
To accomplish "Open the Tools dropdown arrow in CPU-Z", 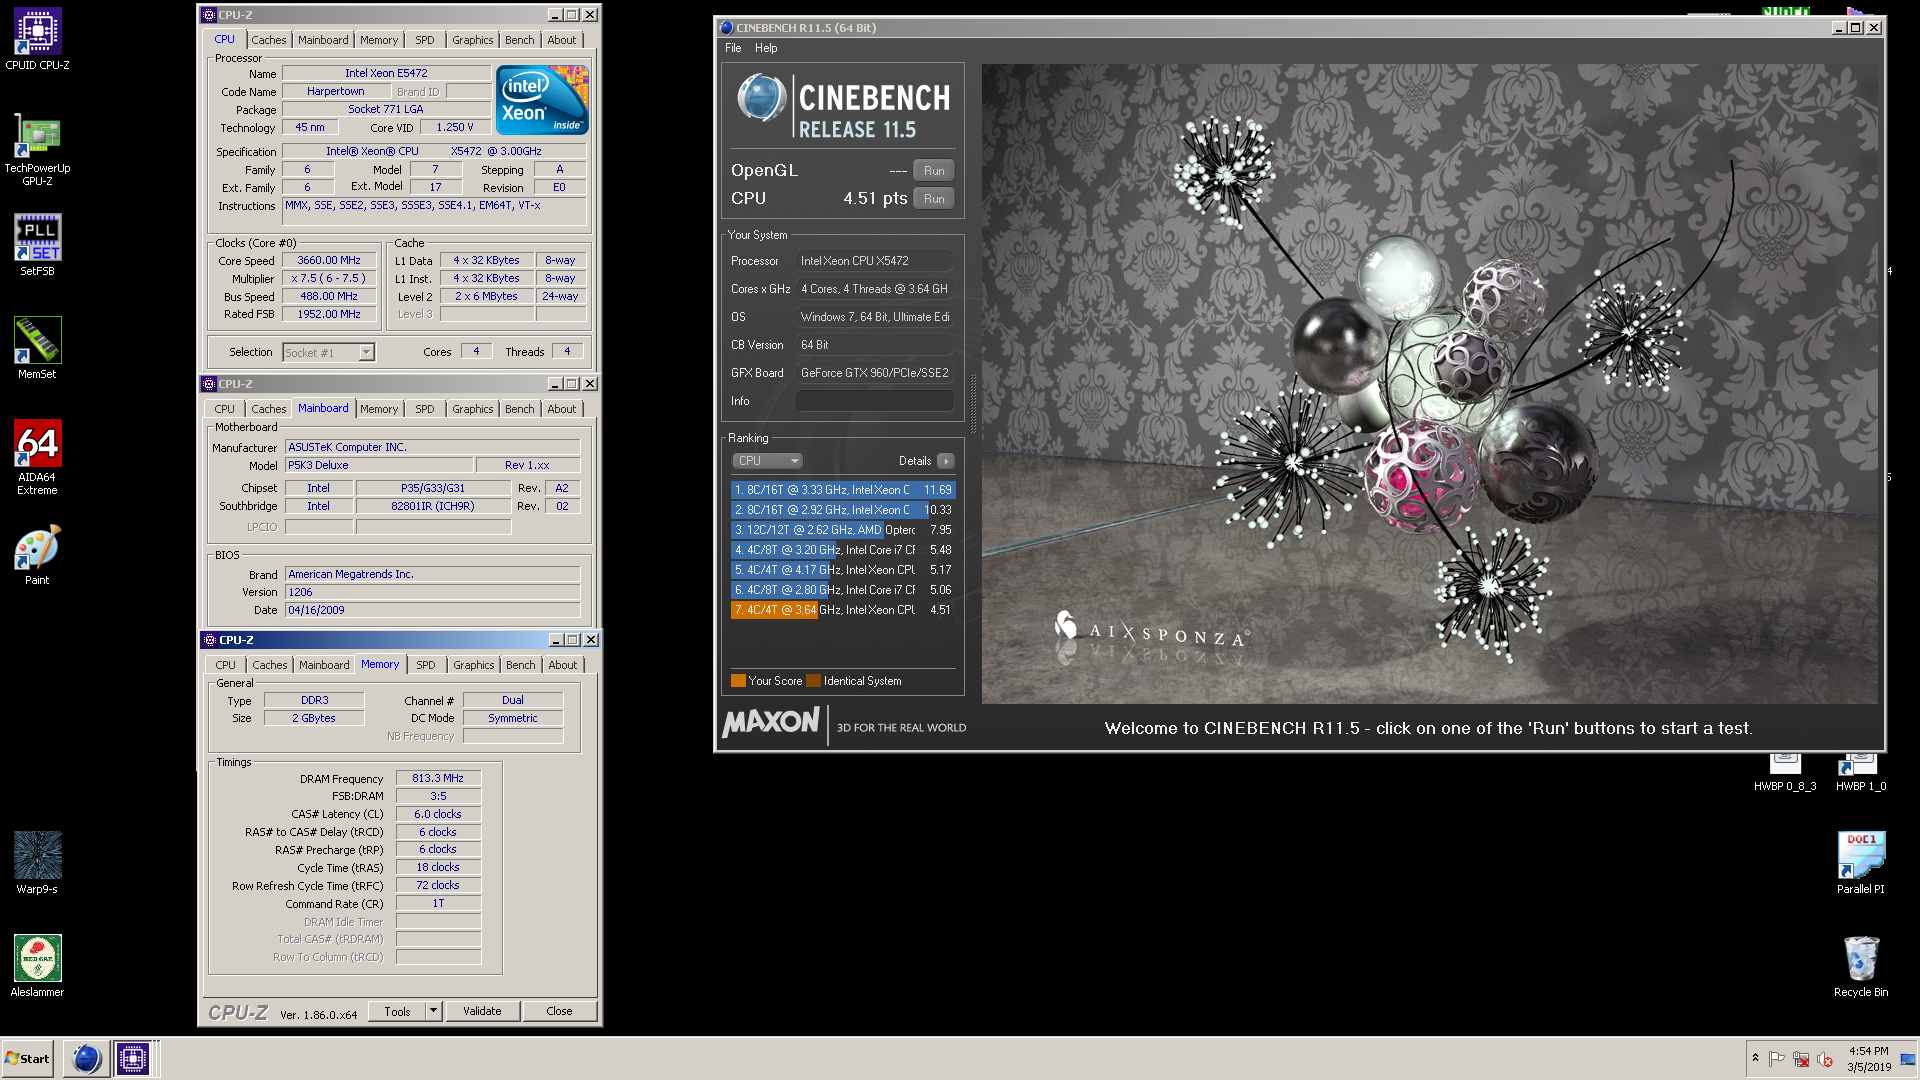I will (433, 1011).
